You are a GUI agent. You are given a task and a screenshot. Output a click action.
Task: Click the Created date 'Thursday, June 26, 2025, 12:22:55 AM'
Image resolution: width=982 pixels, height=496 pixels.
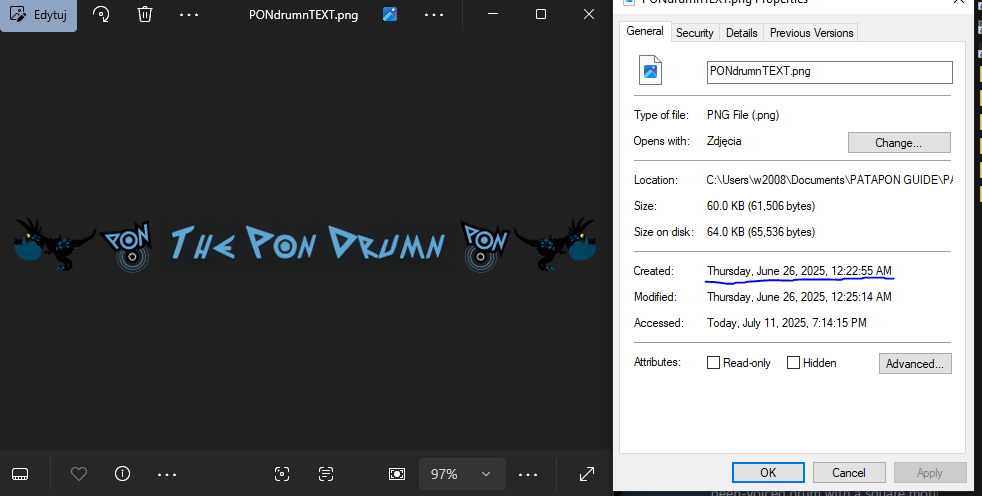pos(799,271)
